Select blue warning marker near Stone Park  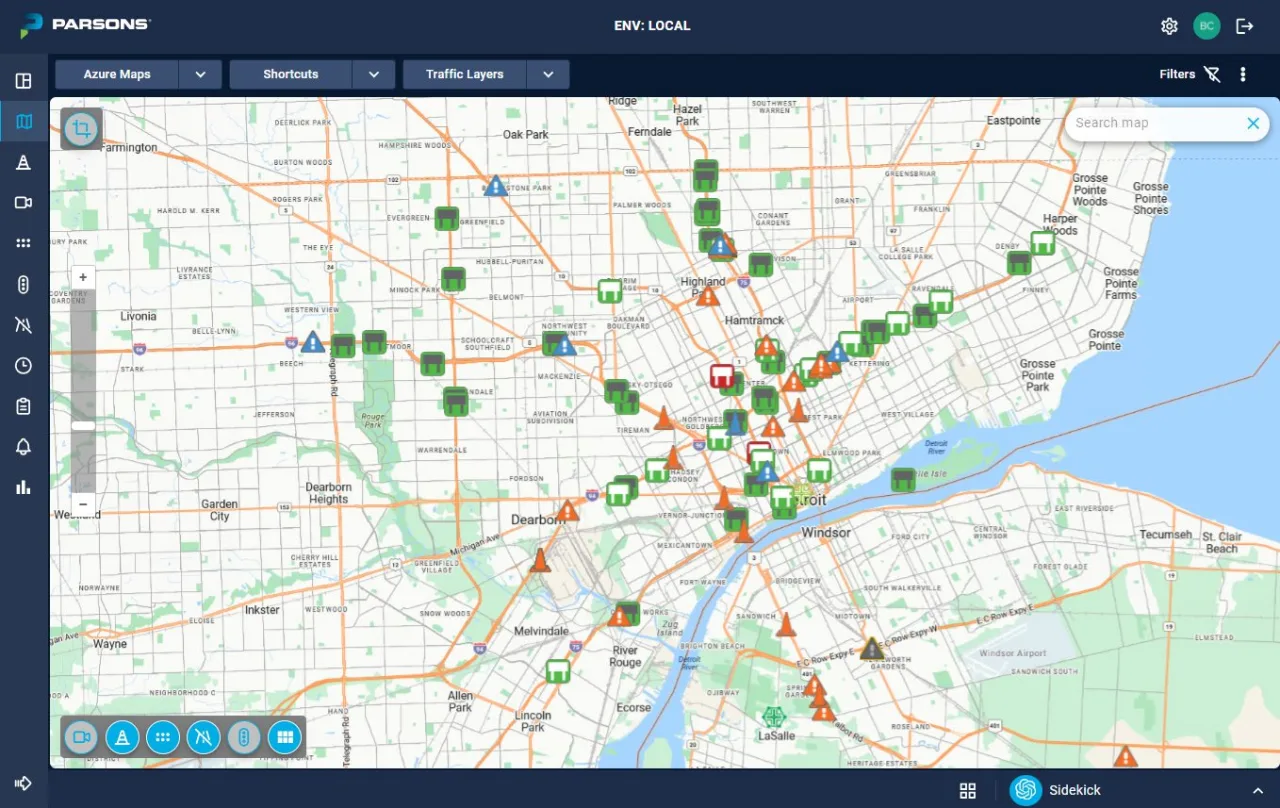pyautogui.click(x=496, y=186)
